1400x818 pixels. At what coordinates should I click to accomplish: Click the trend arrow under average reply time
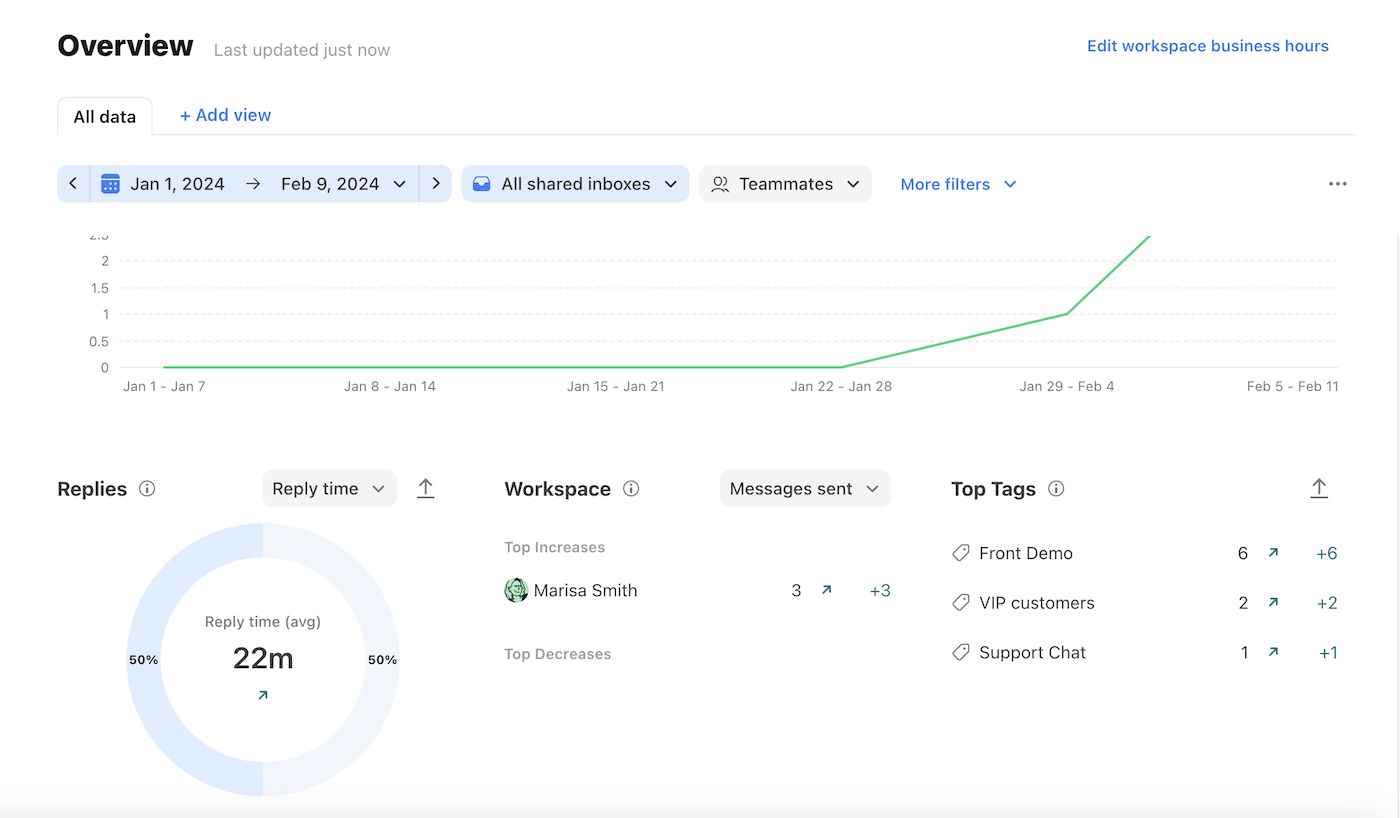pos(262,694)
